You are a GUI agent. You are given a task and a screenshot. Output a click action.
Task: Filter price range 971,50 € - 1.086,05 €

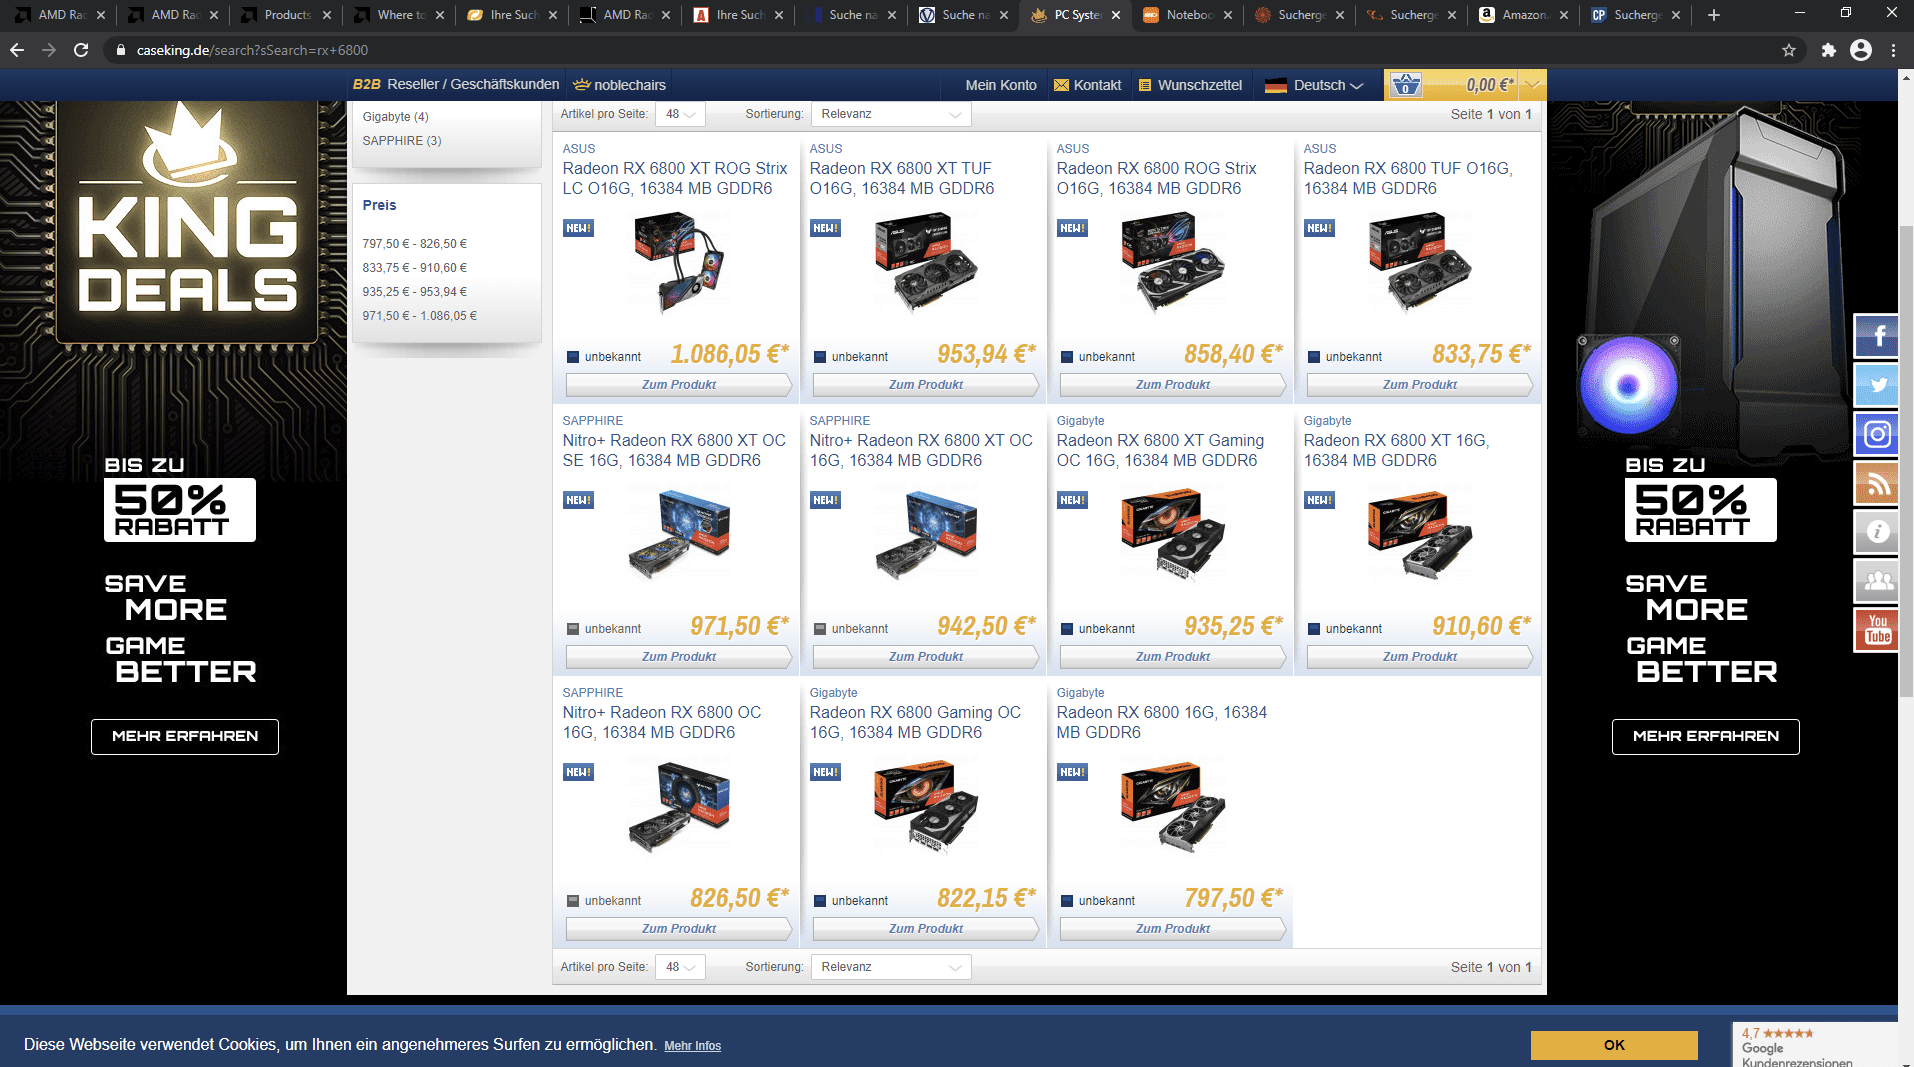point(420,316)
